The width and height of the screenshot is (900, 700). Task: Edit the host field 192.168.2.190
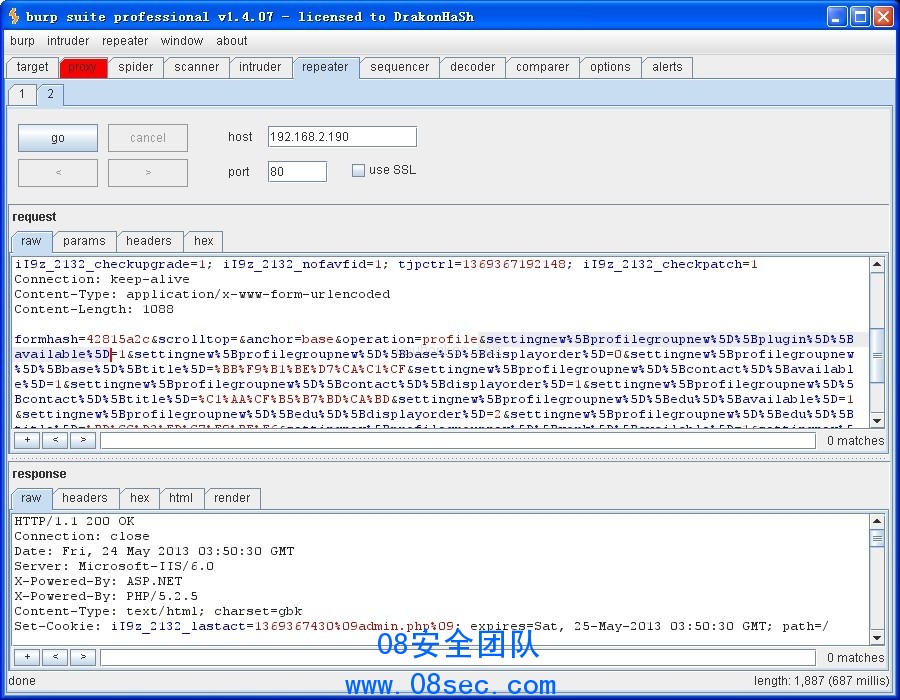coord(342,137)
